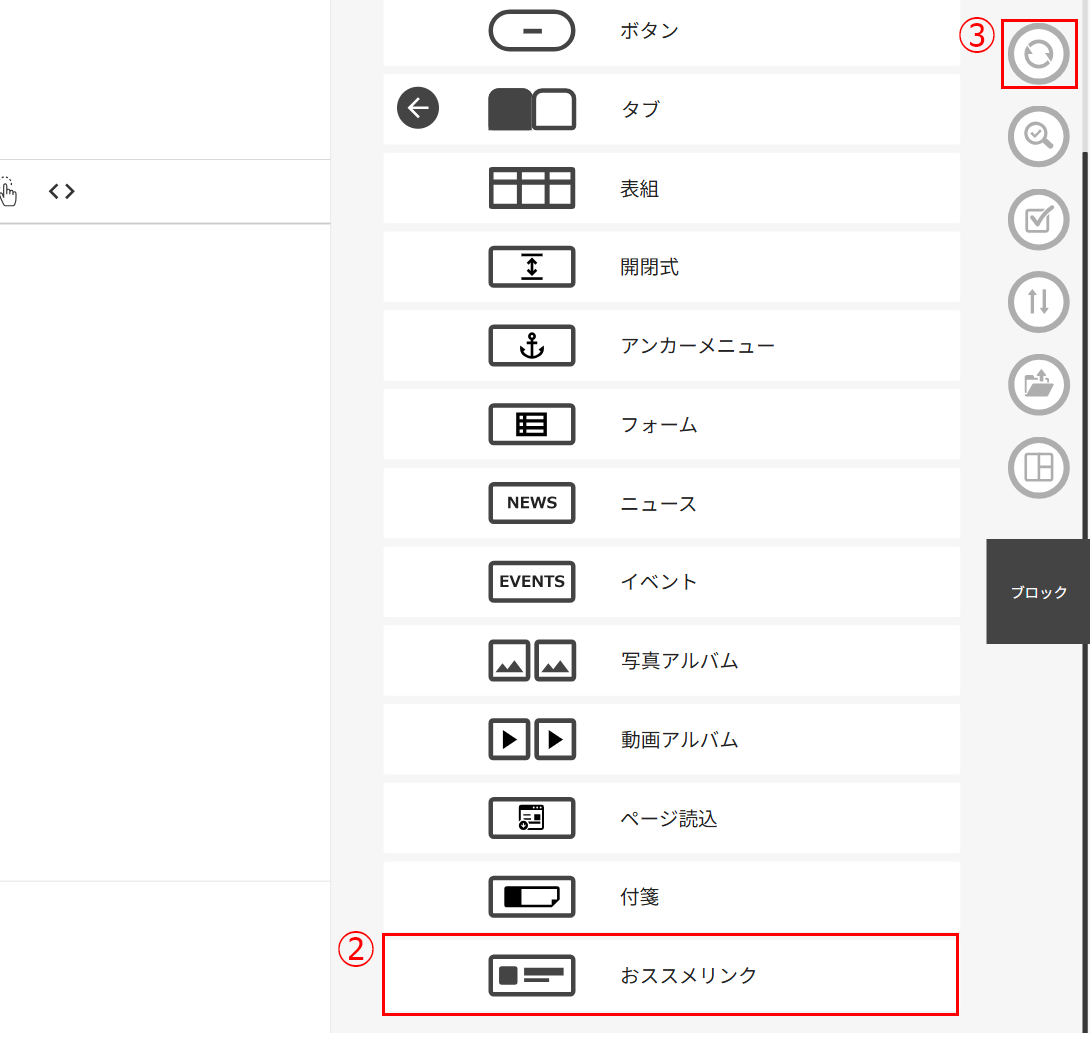Open the ブロック side tab
Screen dimensions: 1090x1045
1038,591
